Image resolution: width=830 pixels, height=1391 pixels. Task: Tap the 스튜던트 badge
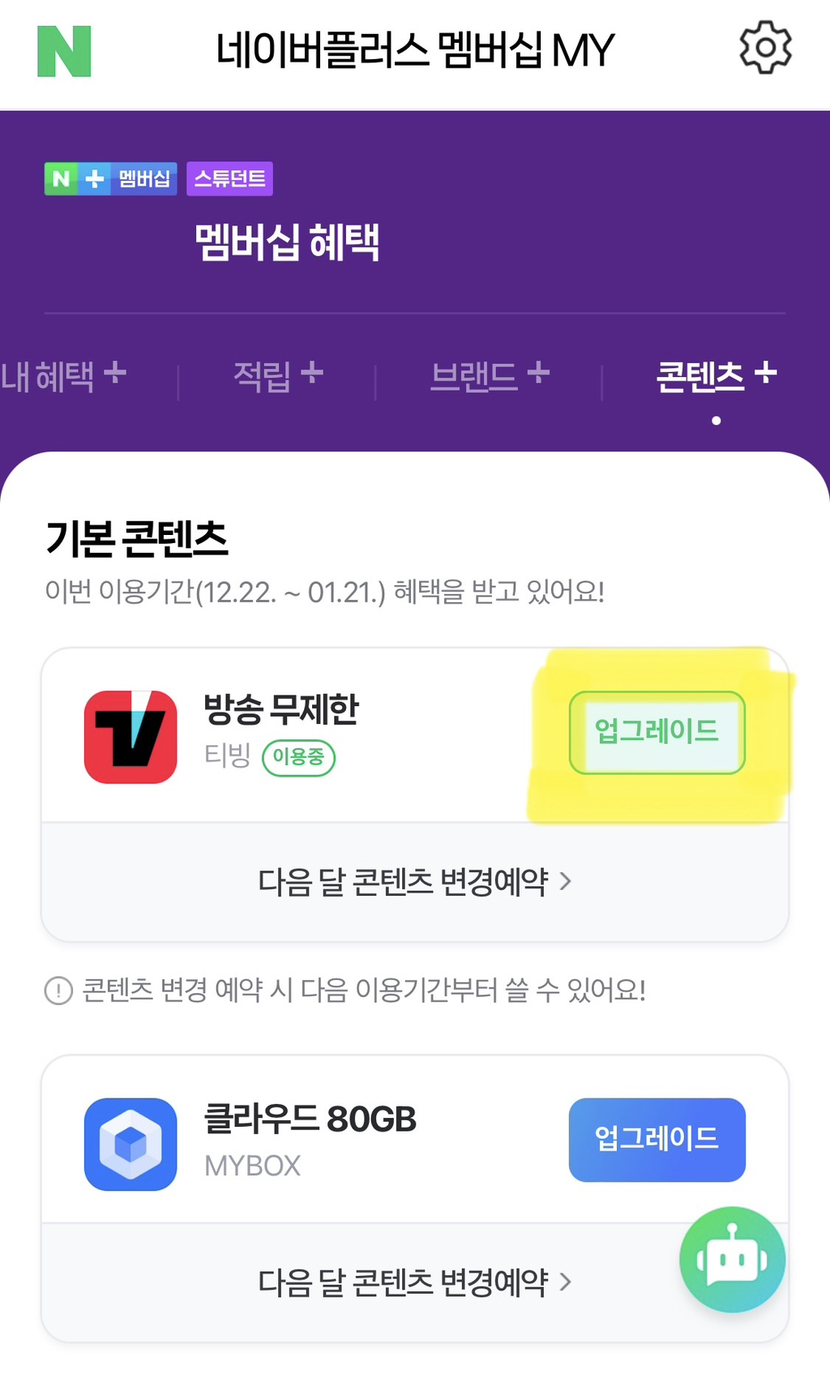[x=229, y=179]
